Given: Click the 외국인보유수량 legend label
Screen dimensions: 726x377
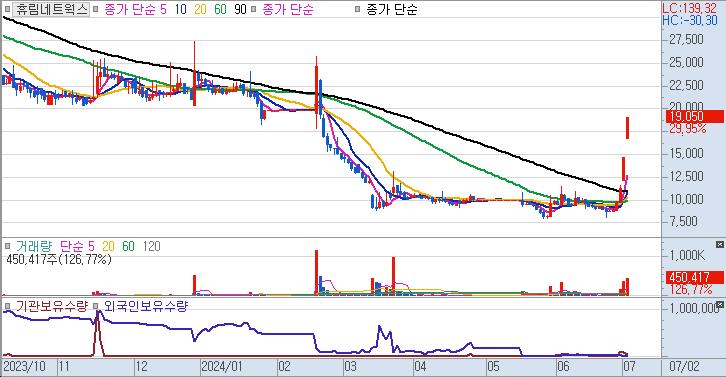Looking at the screenshot, I should coord(145,306).
